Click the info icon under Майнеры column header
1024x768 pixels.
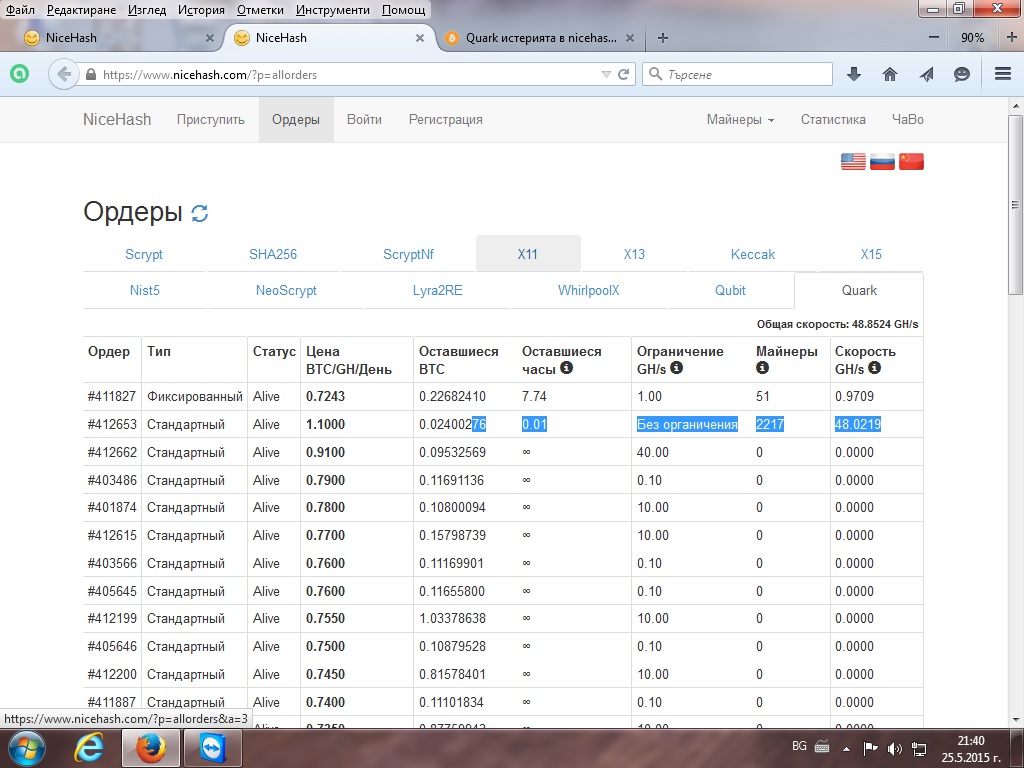coord(762,368)
